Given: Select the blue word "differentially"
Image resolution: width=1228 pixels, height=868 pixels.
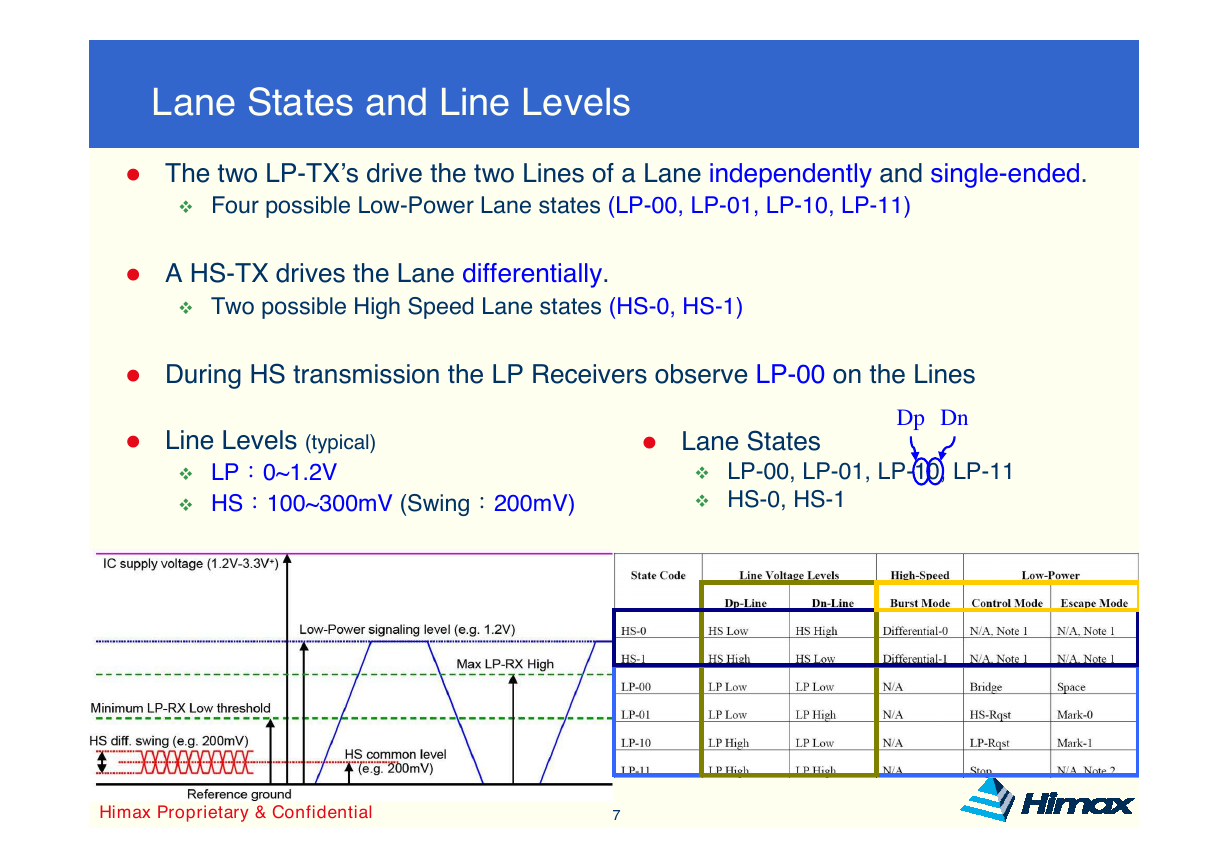Looking at the screenshot, I should pyautogui.click(x=532, y=273).
